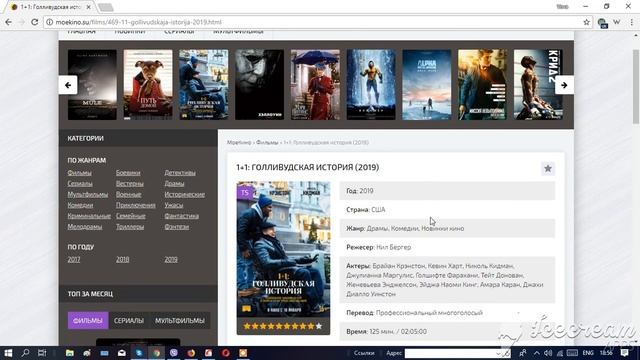Switch the ENG input language indicator
The image size is (640, 360).
click(x=588, y=353)
